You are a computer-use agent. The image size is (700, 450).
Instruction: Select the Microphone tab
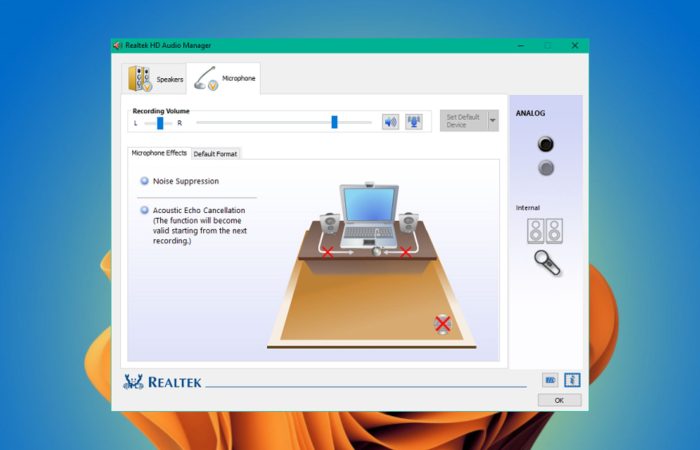coord(224,79)
